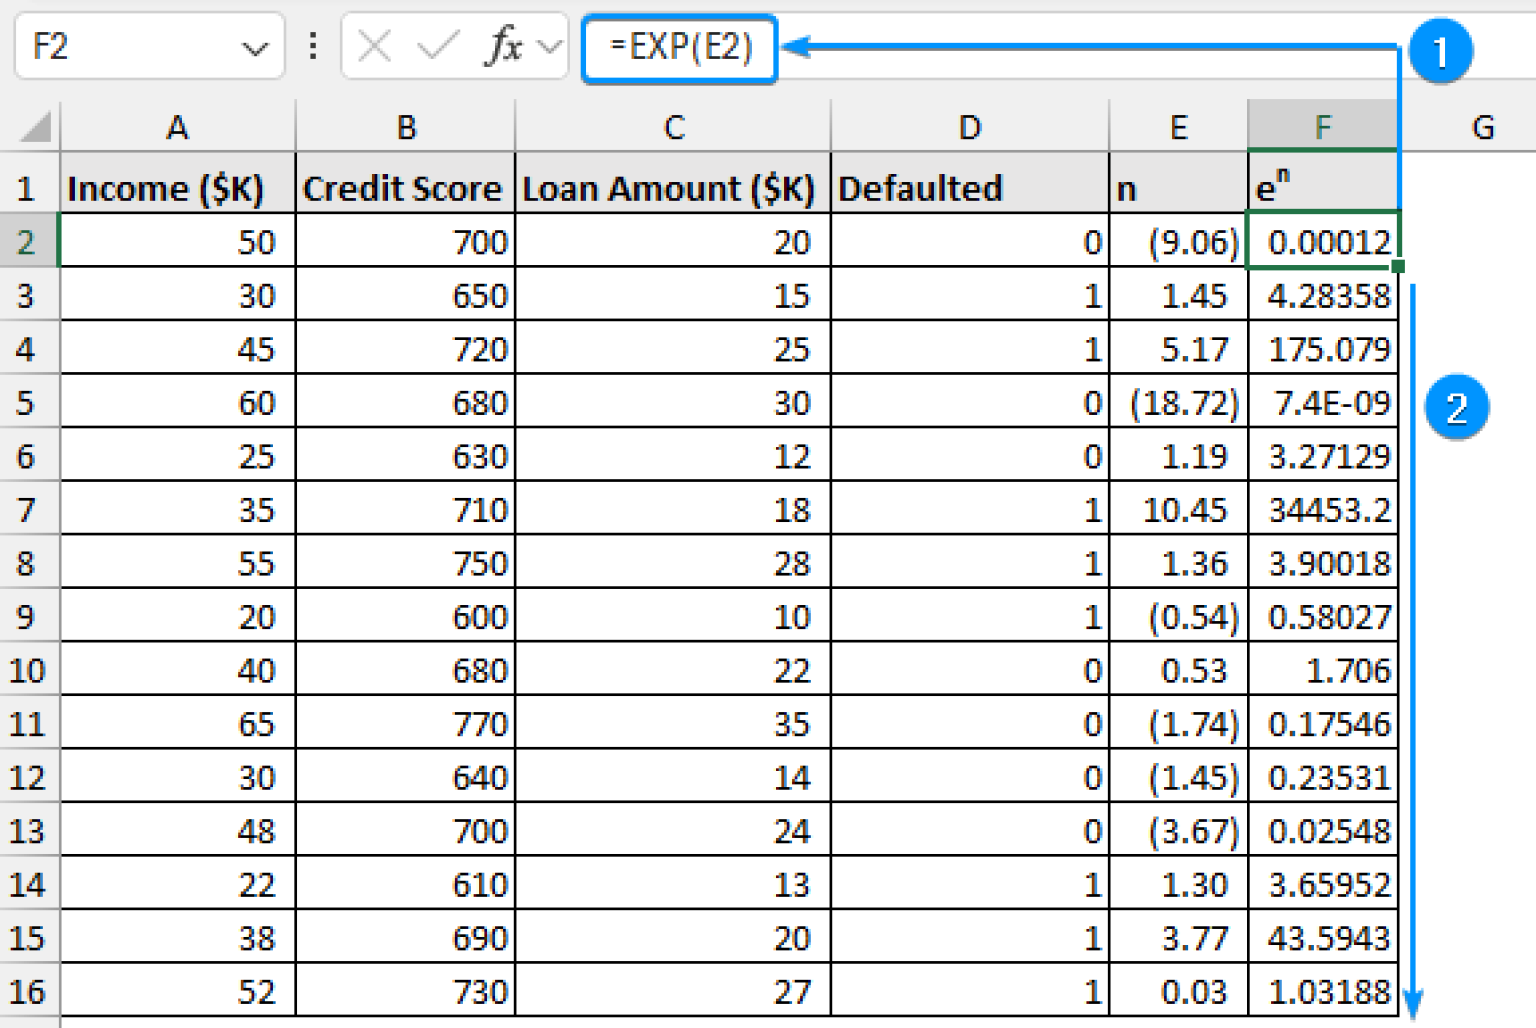Select column header A

click(177, 125)
